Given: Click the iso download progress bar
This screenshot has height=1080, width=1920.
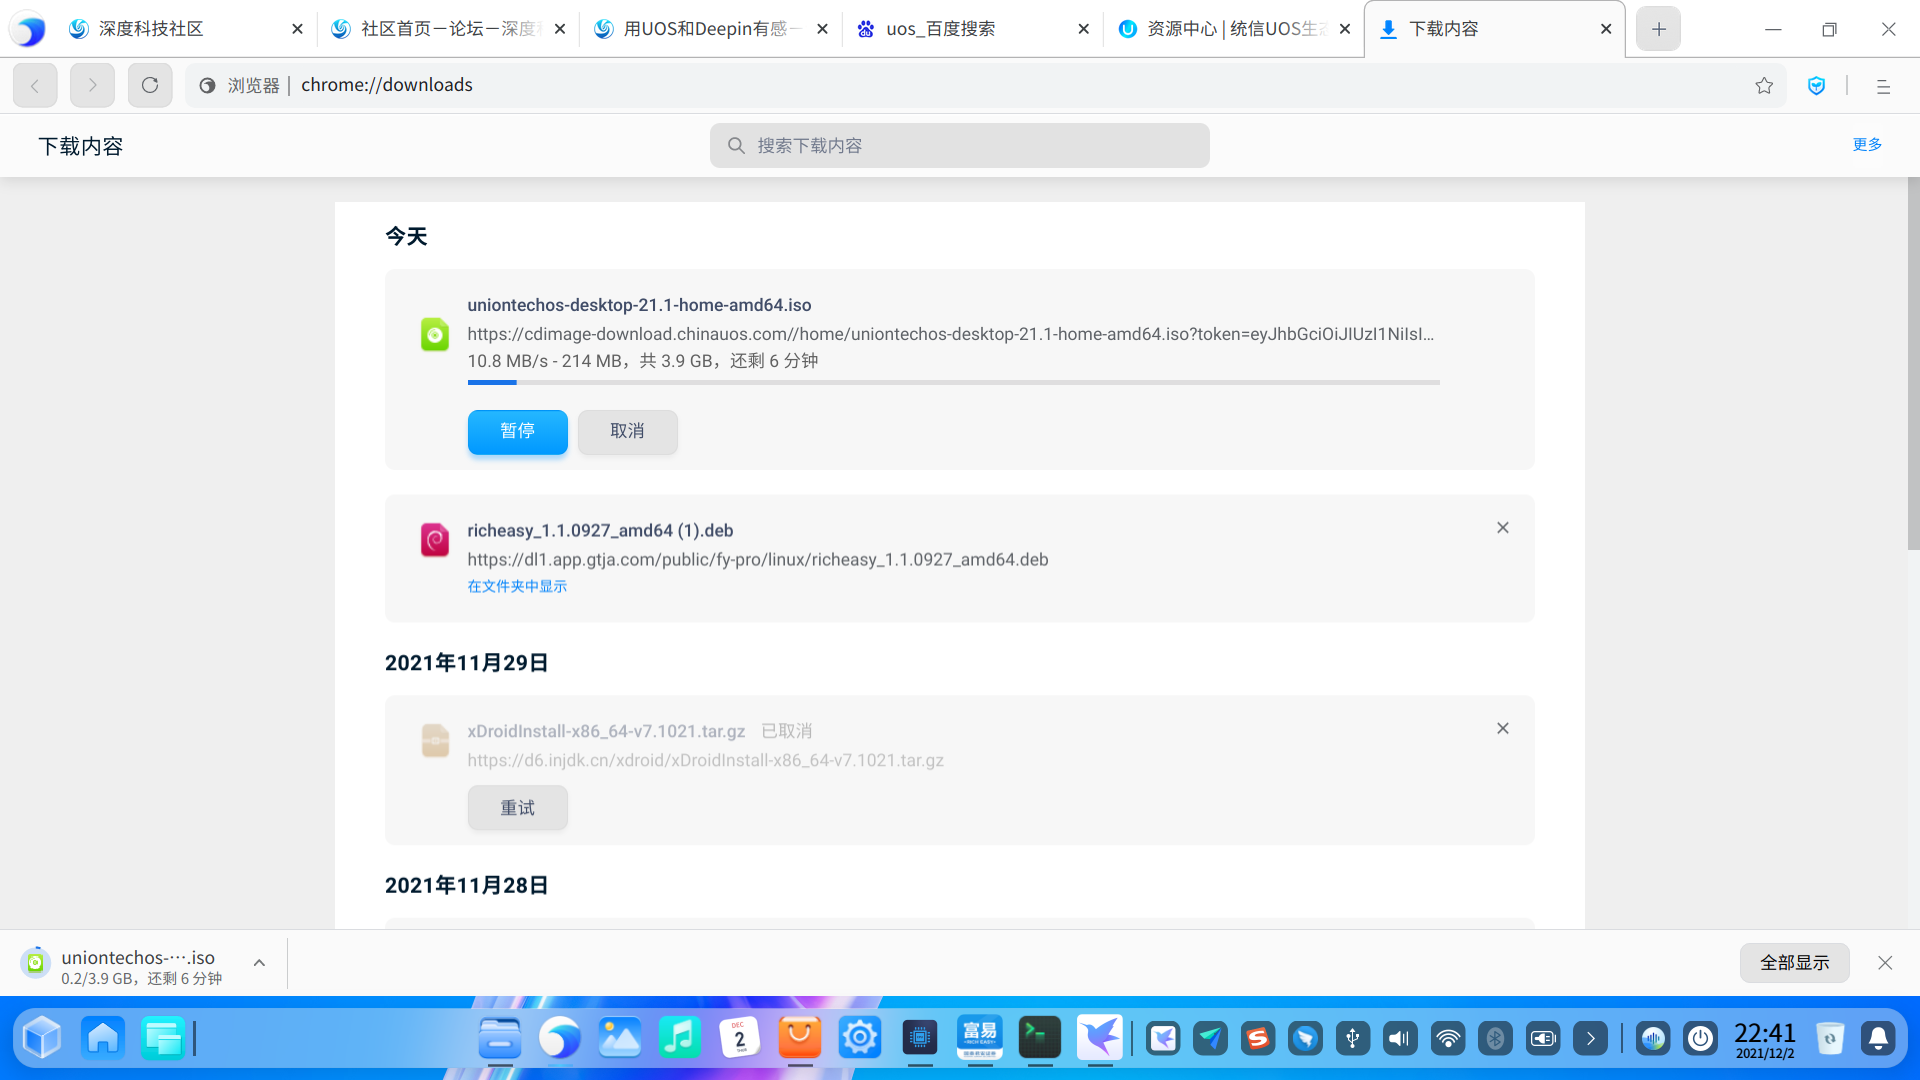Looking at the screenshot, I should (953, 382).
